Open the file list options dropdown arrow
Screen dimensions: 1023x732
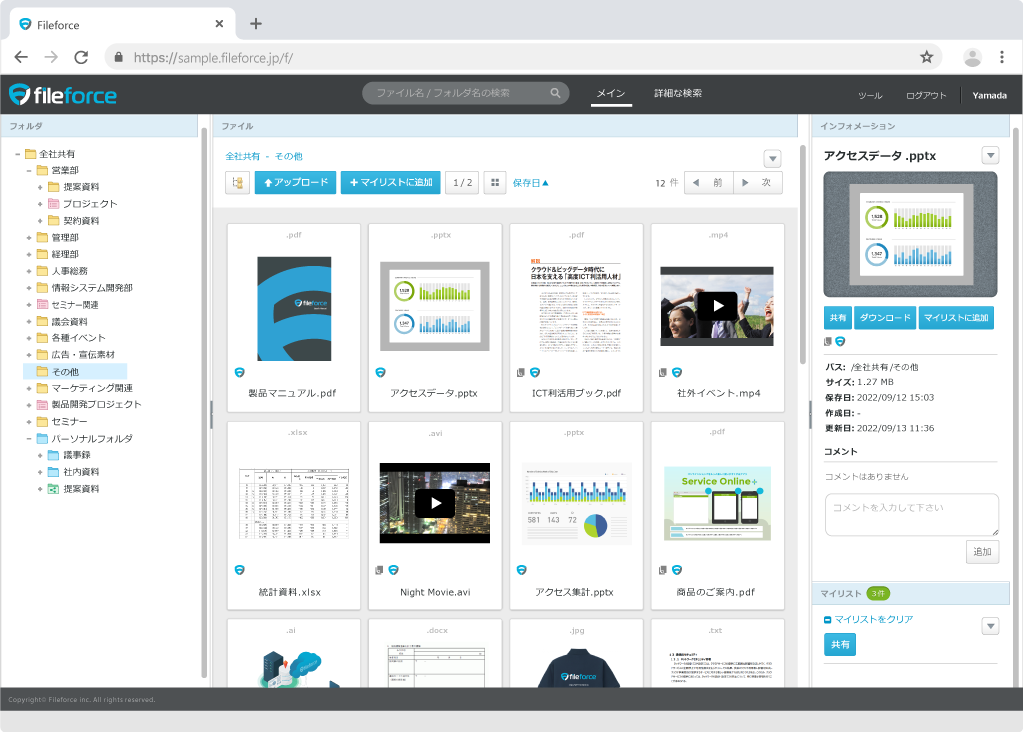[x=772, y=158]
